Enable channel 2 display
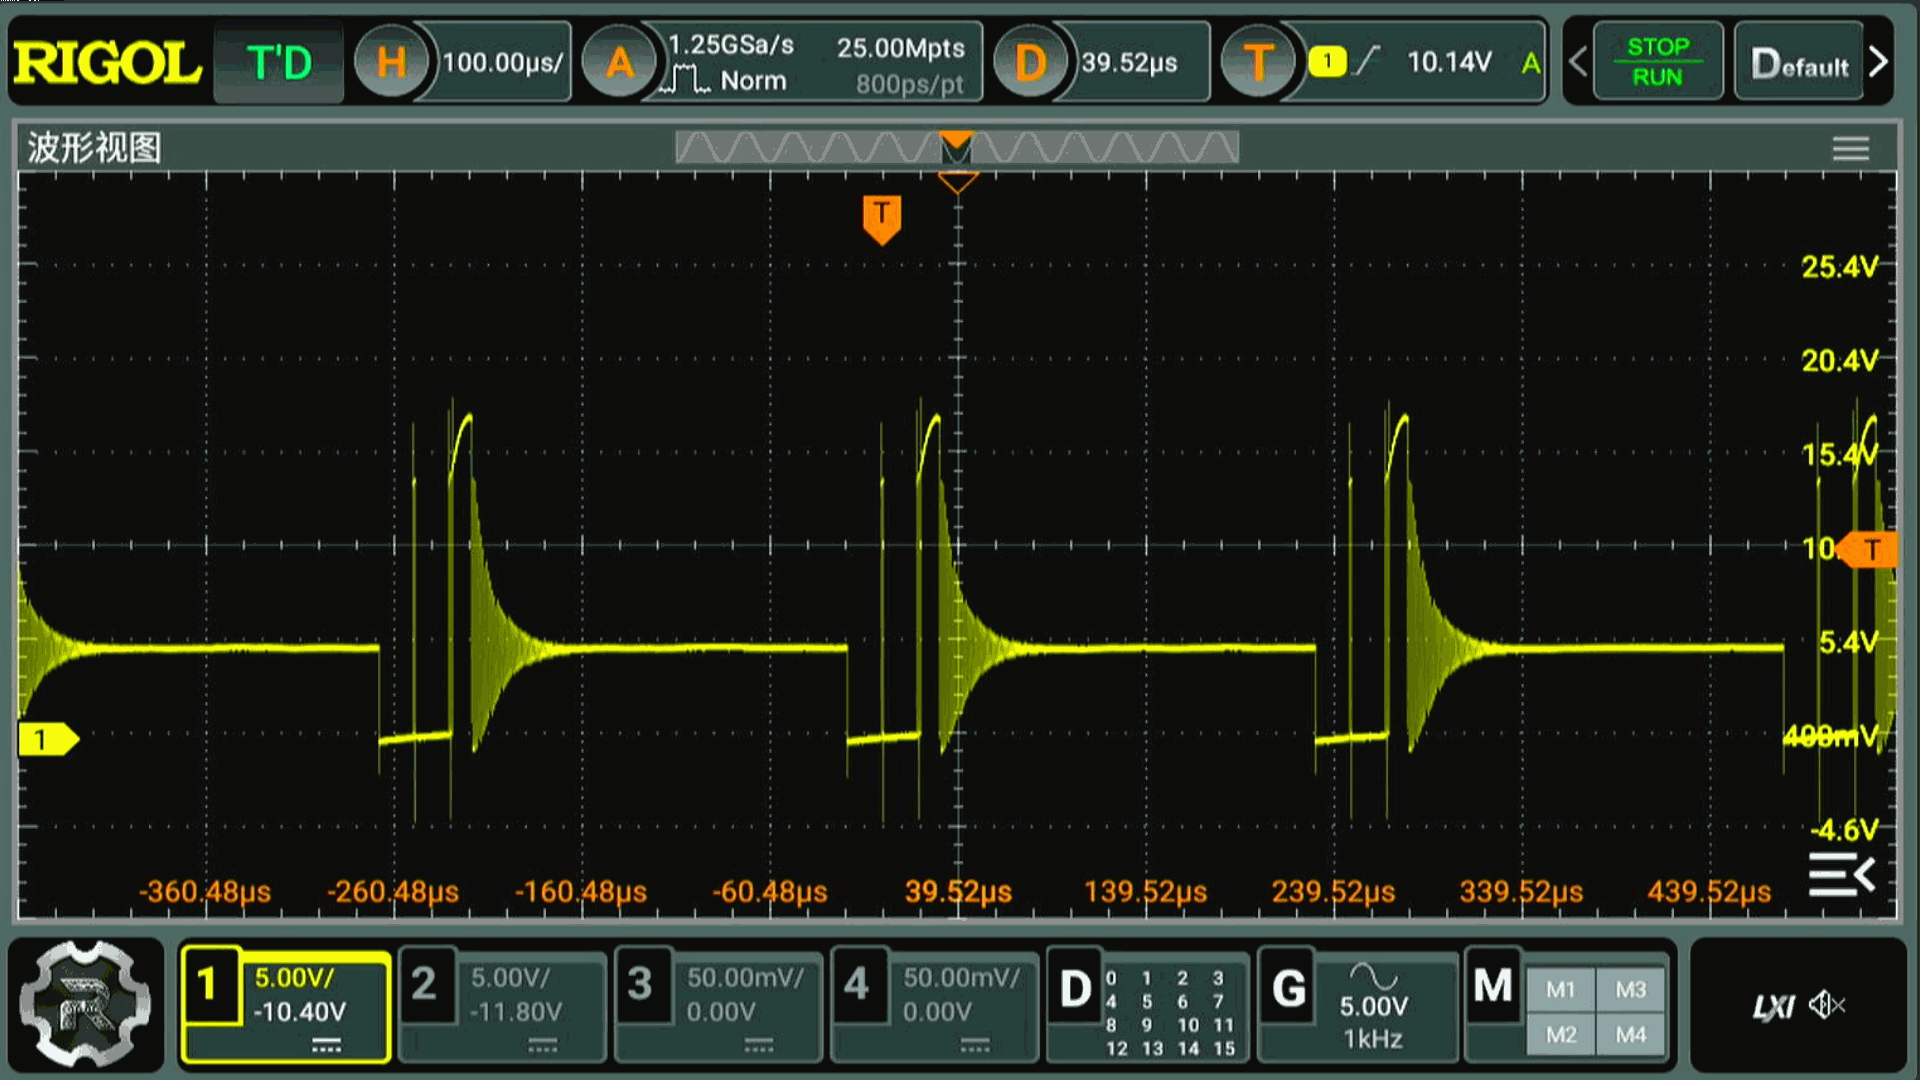The image size is (1920, 1080). tap(424, 985)
